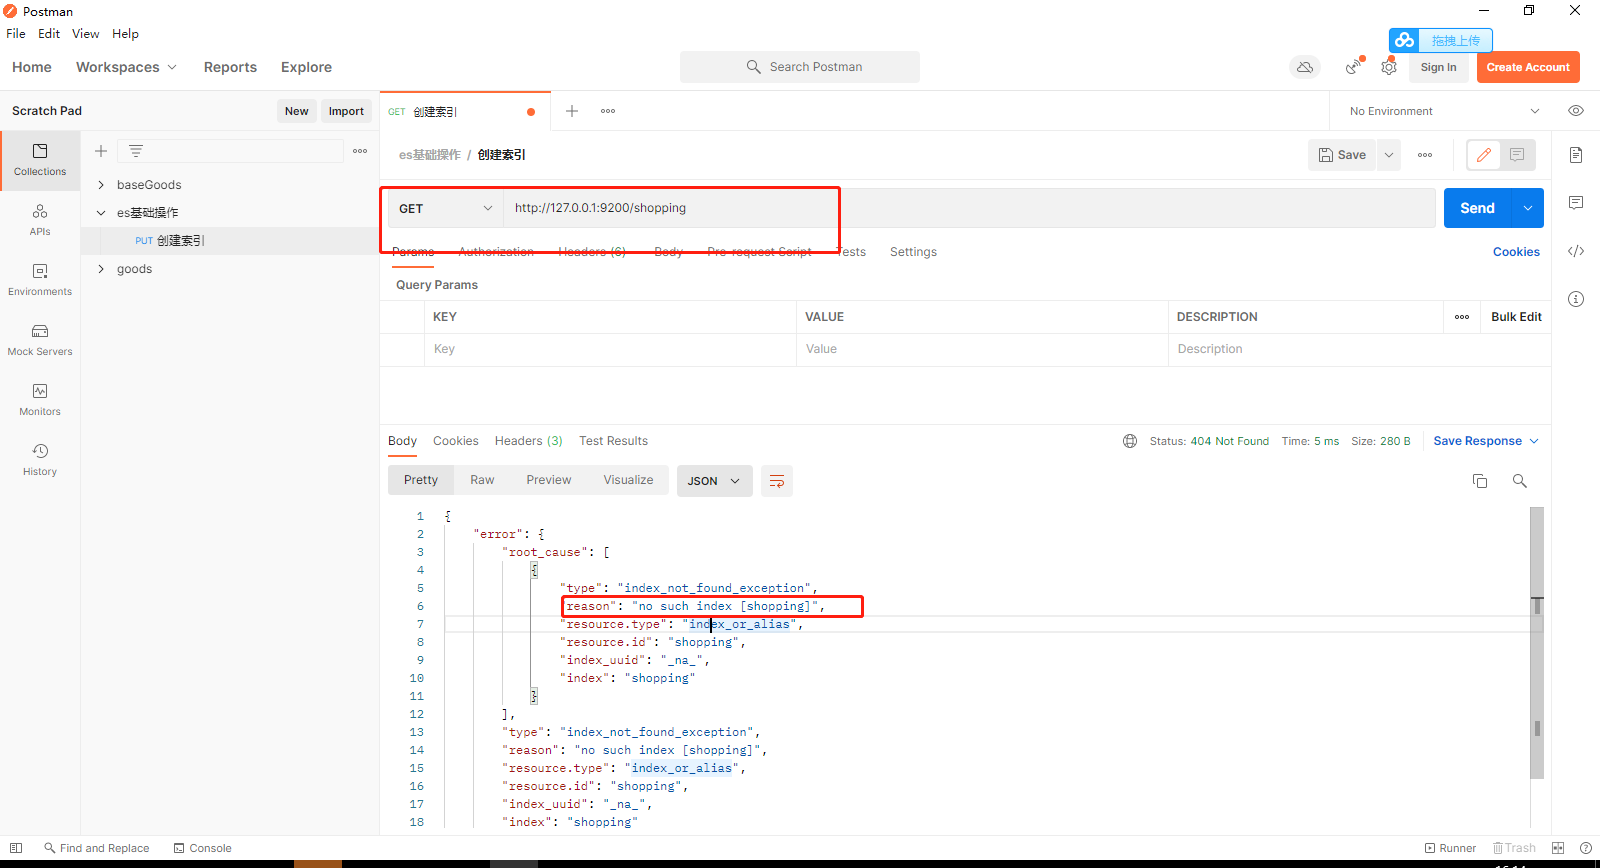This screenshot has width=1600, height=868.
Task: Open the satellite capture requests icon
Action: [1353, 67]
